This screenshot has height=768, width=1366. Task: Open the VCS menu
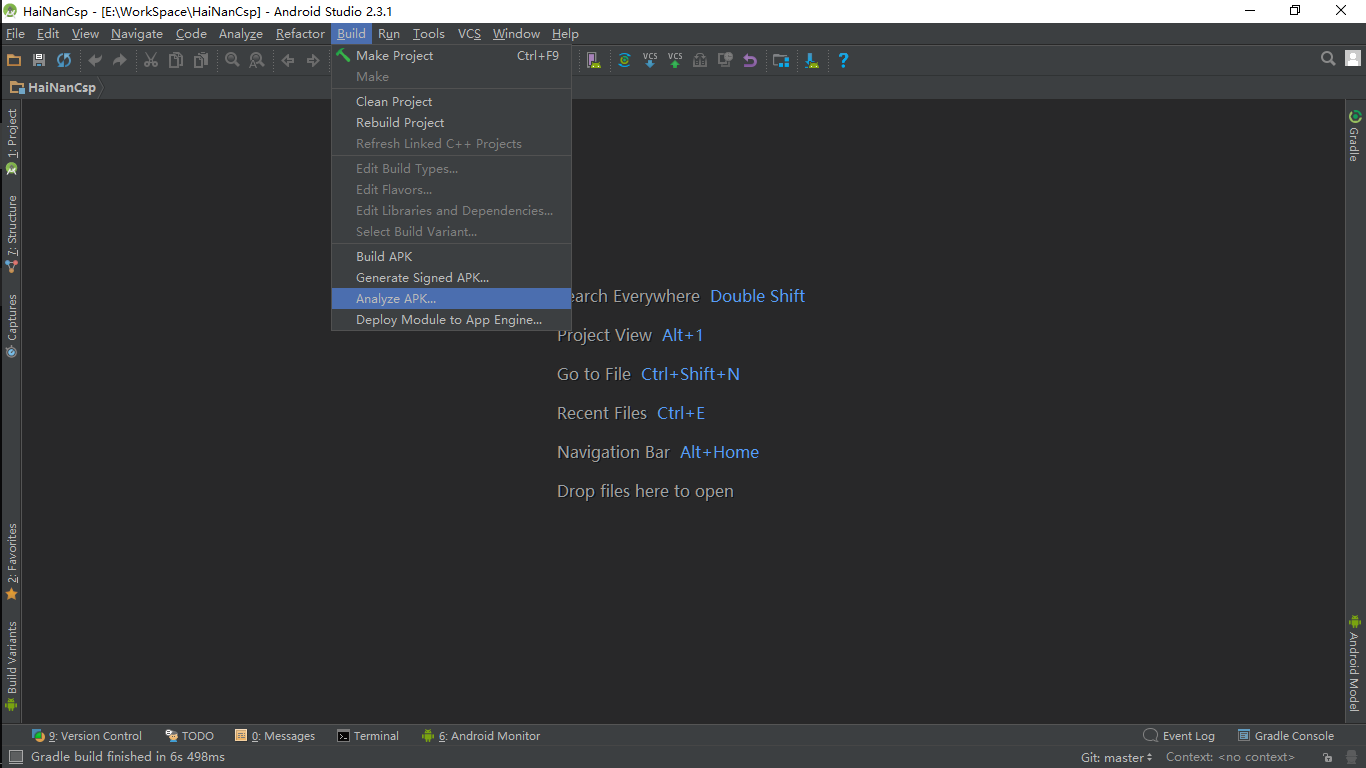(x=470, y=34)
